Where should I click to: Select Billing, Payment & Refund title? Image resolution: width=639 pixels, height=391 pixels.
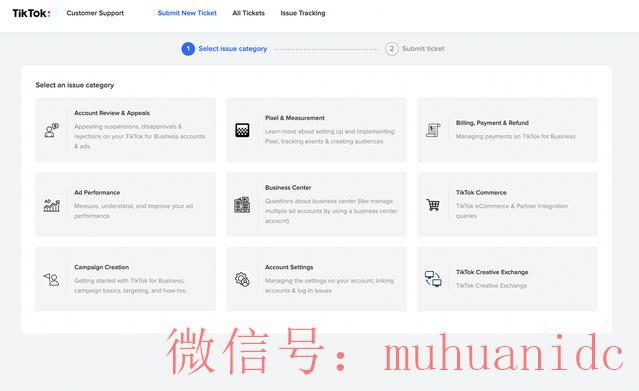tap(492, 123)
